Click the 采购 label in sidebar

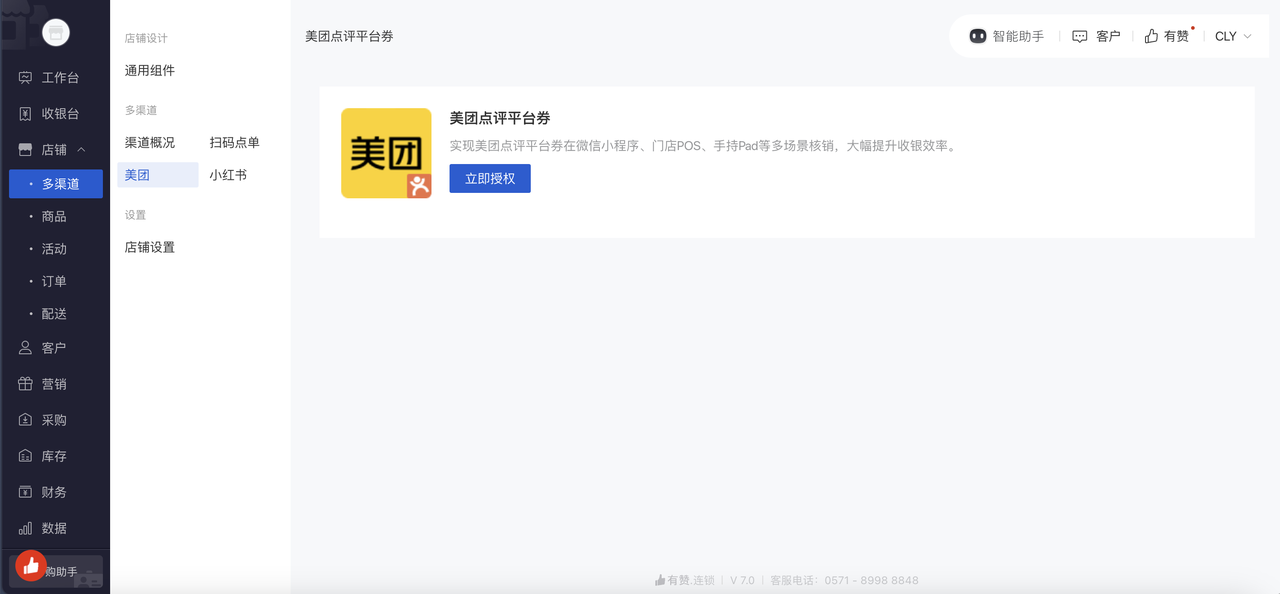click(x=54, y=420)
